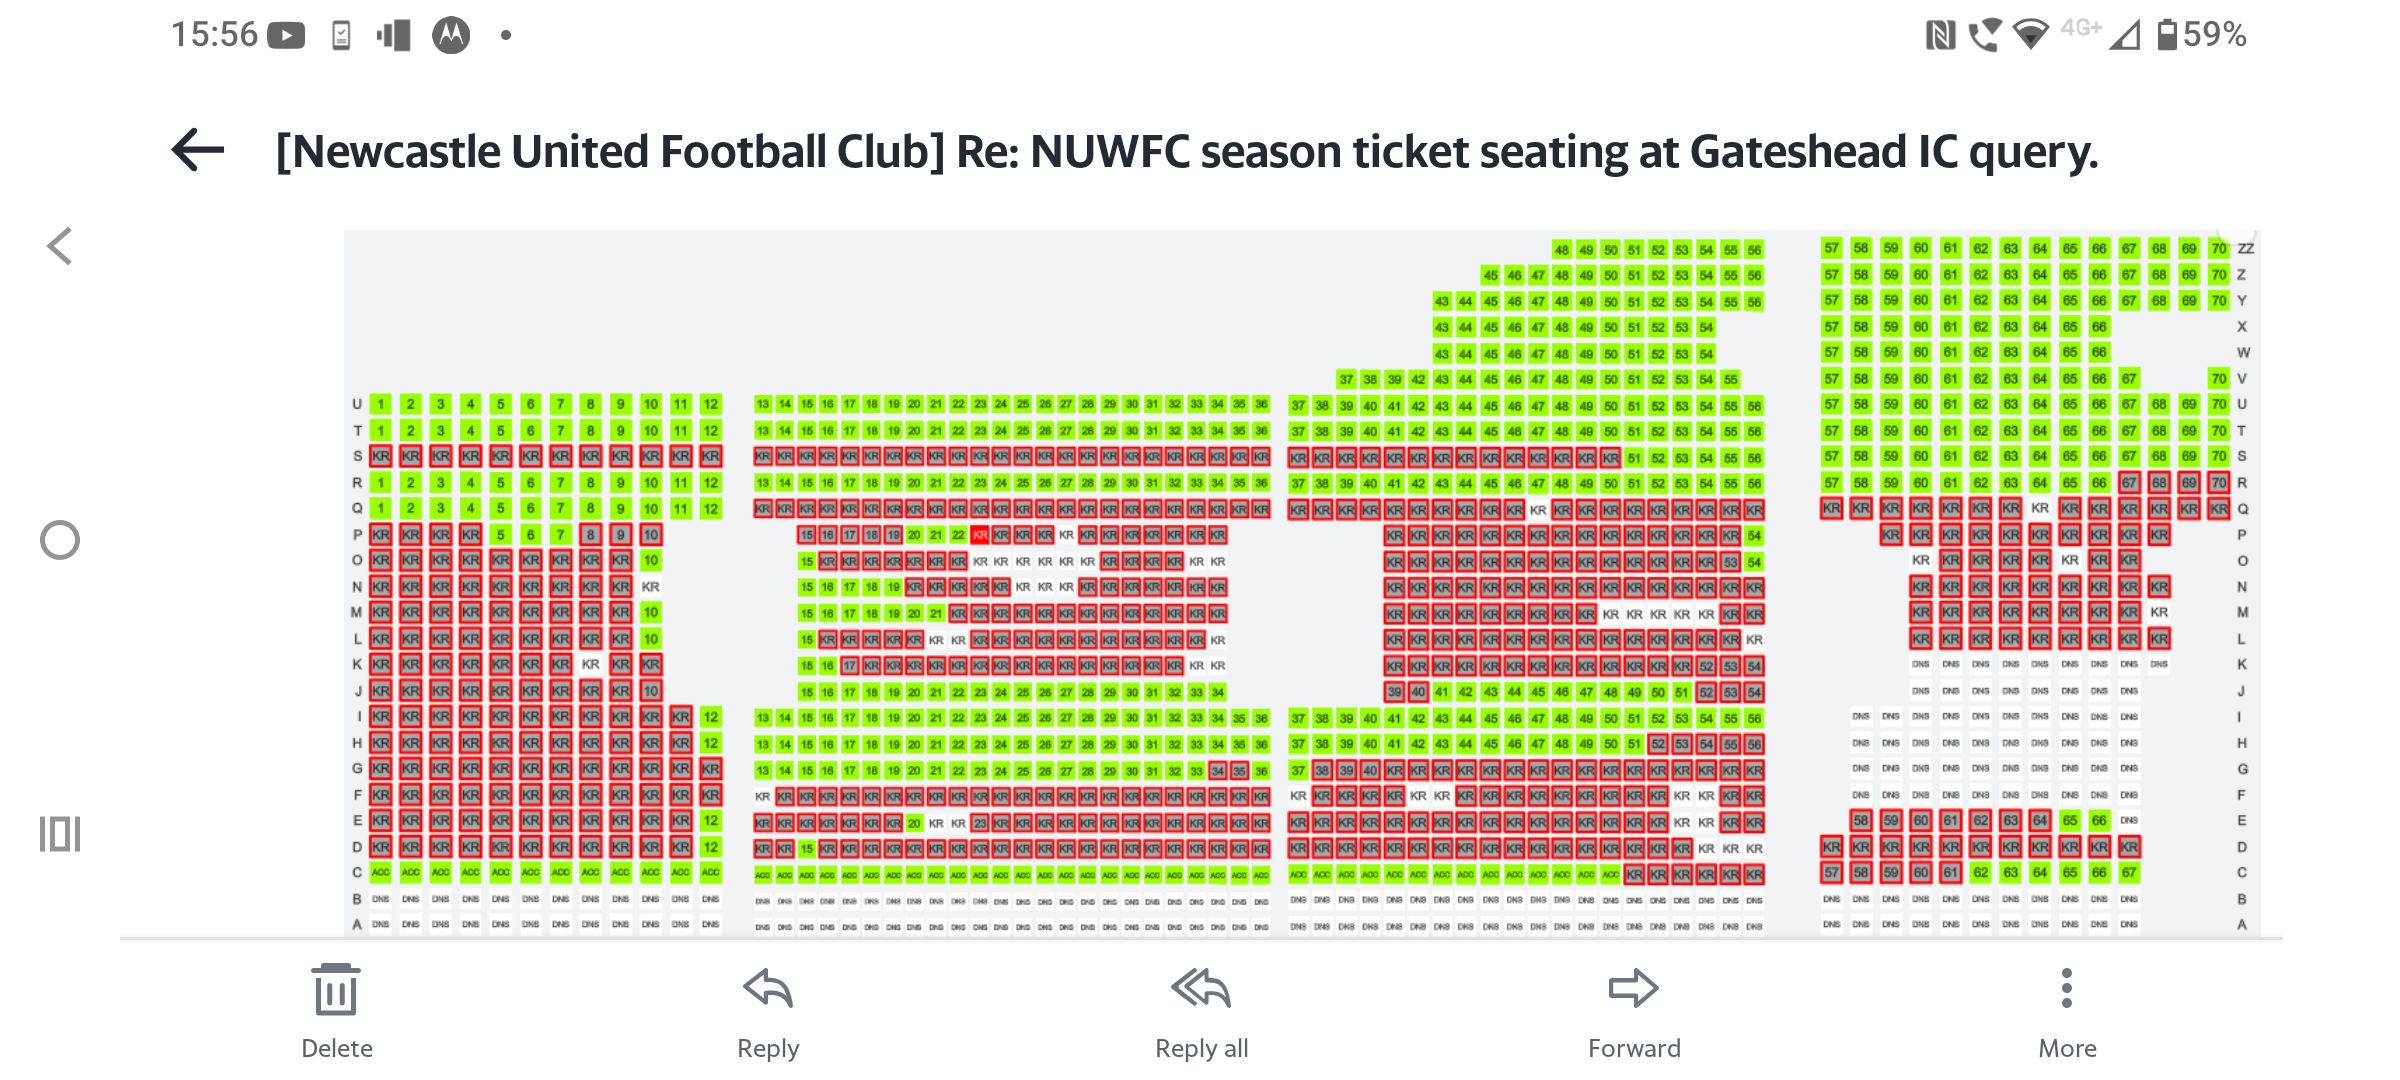This screenshot has height=1080, width=2400.
Task: Tap the Delete label text
Action: pyautogui.click(x=337, y=1048)
